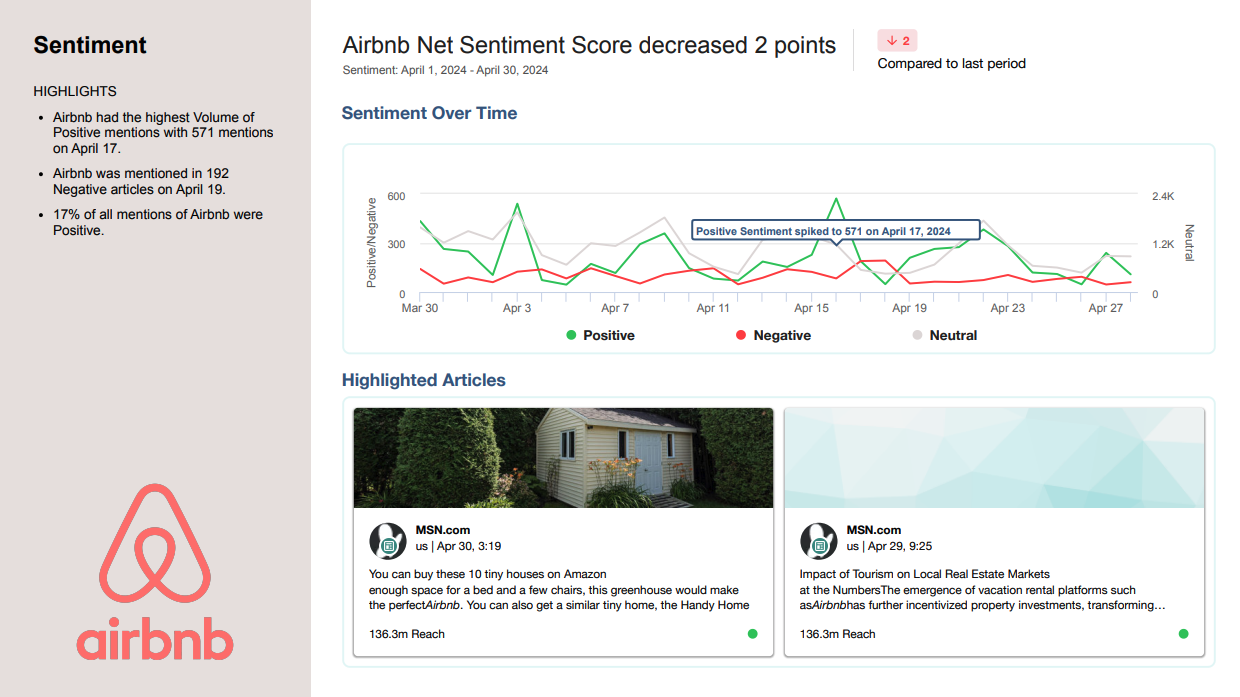The width and height of the screenshot is (1240, 697).
Task: Click the airbnb wordmark text under the logo
Action: tap(155, 641)
